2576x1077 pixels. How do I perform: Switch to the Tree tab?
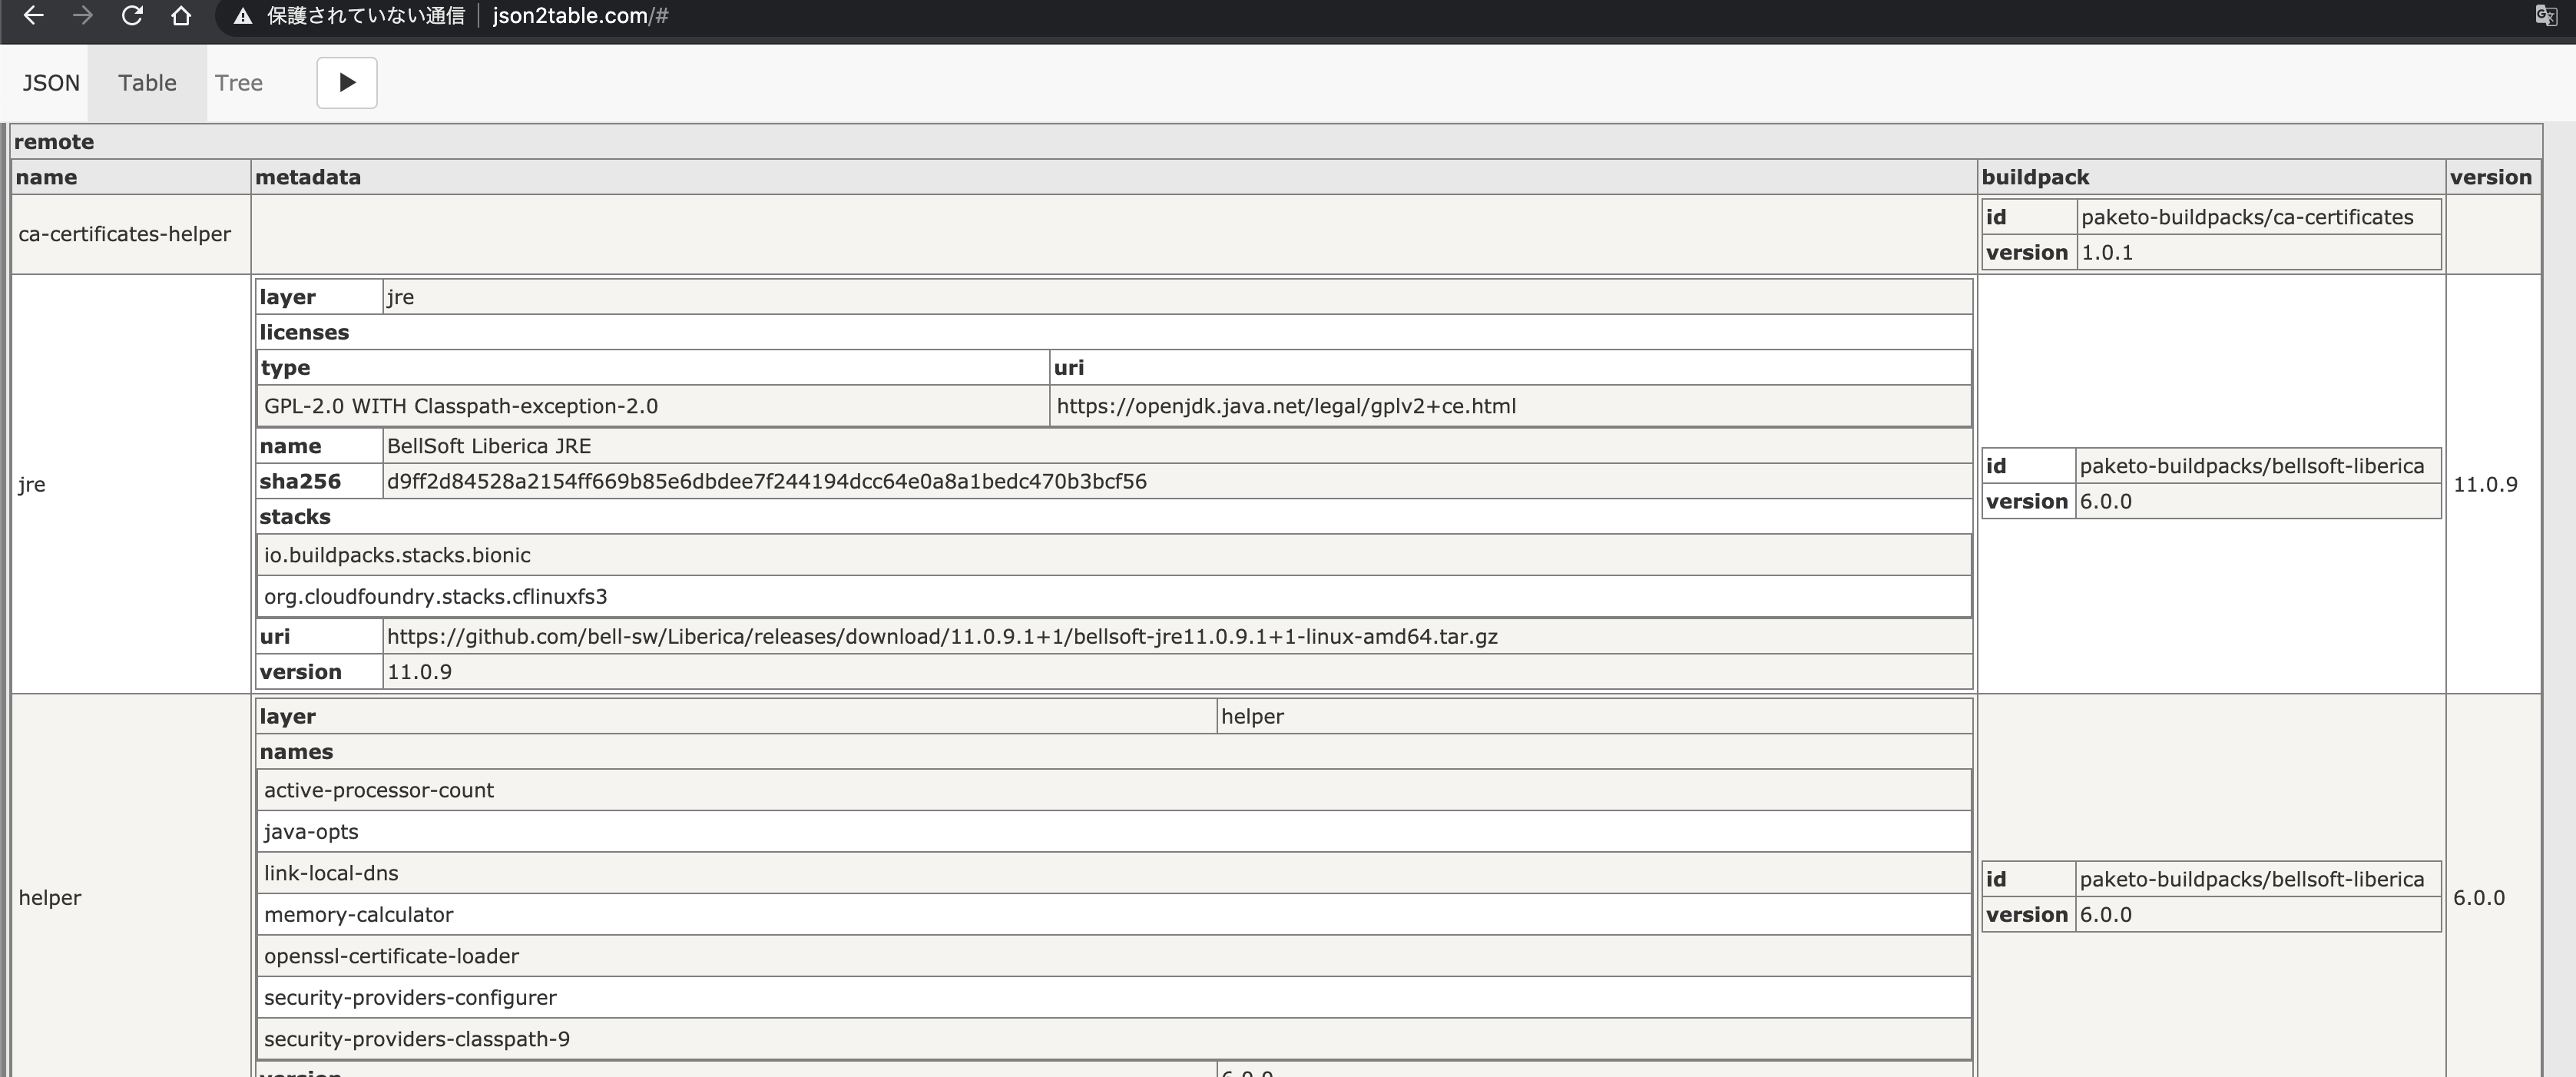[239, 83]
